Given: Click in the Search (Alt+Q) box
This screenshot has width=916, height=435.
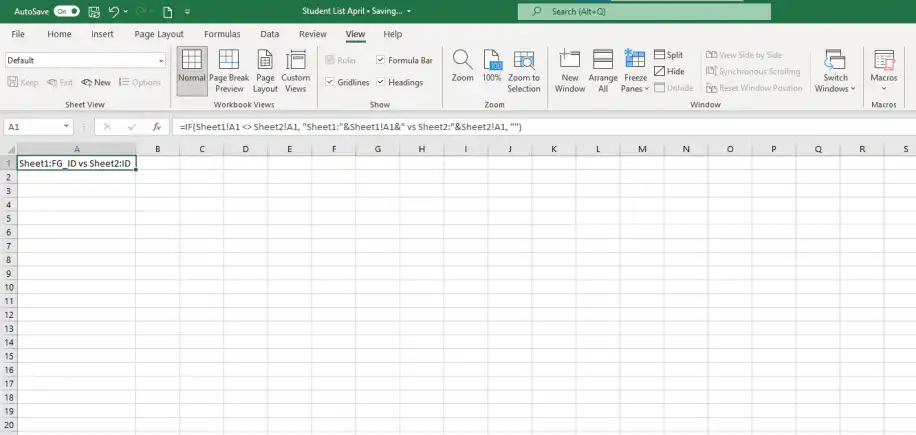Looking at the screenshot, I should (644, 11).
